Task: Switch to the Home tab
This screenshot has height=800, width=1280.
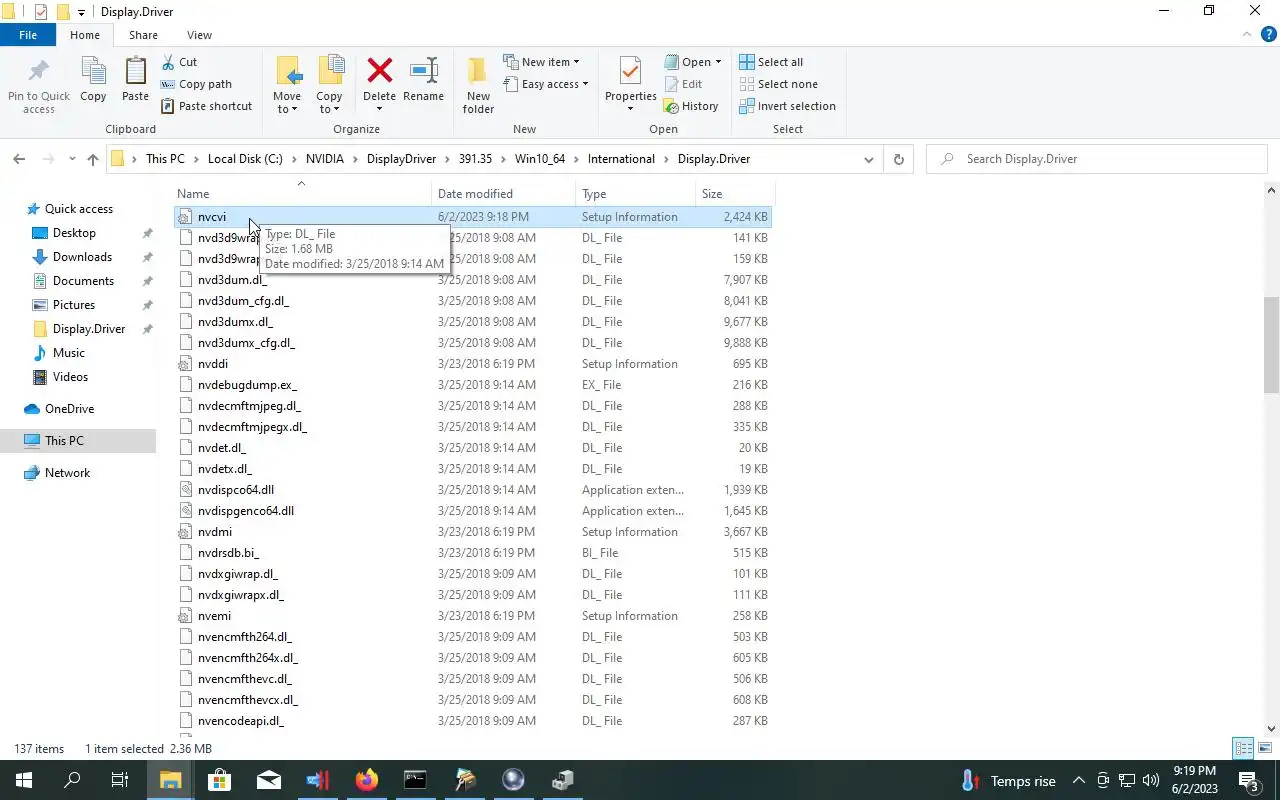Action: tap(84, 35)
